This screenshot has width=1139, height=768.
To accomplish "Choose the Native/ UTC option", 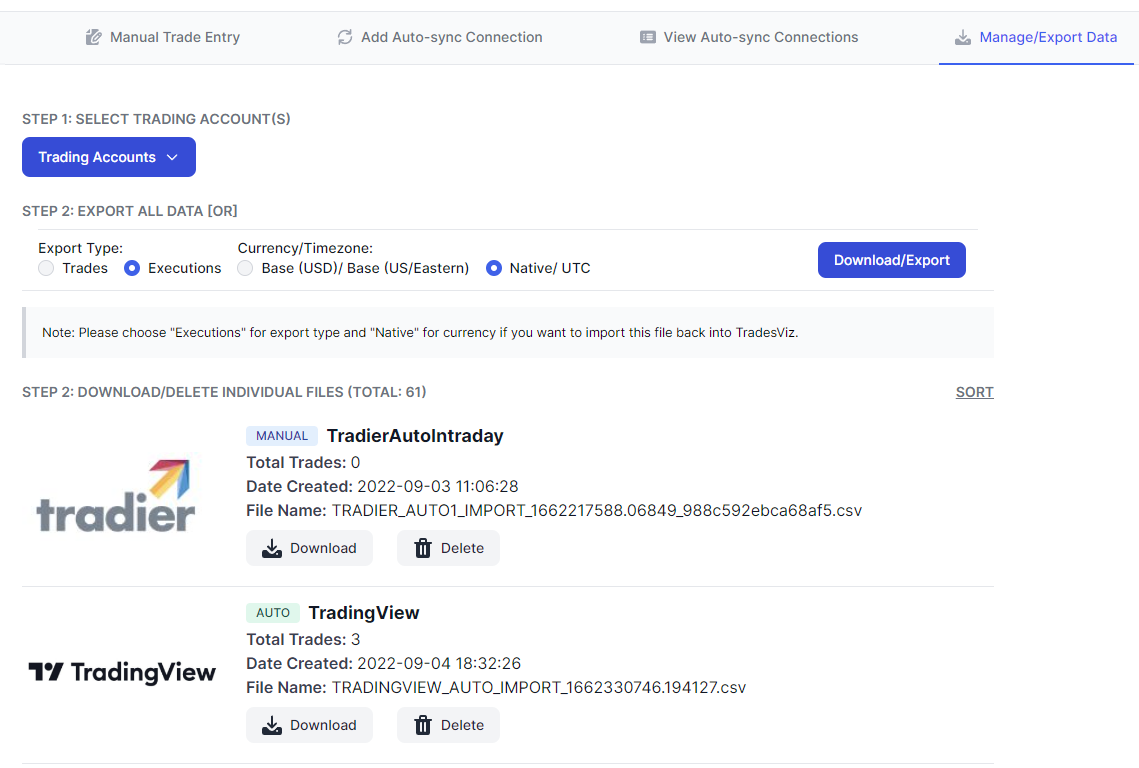I will 494,268.
